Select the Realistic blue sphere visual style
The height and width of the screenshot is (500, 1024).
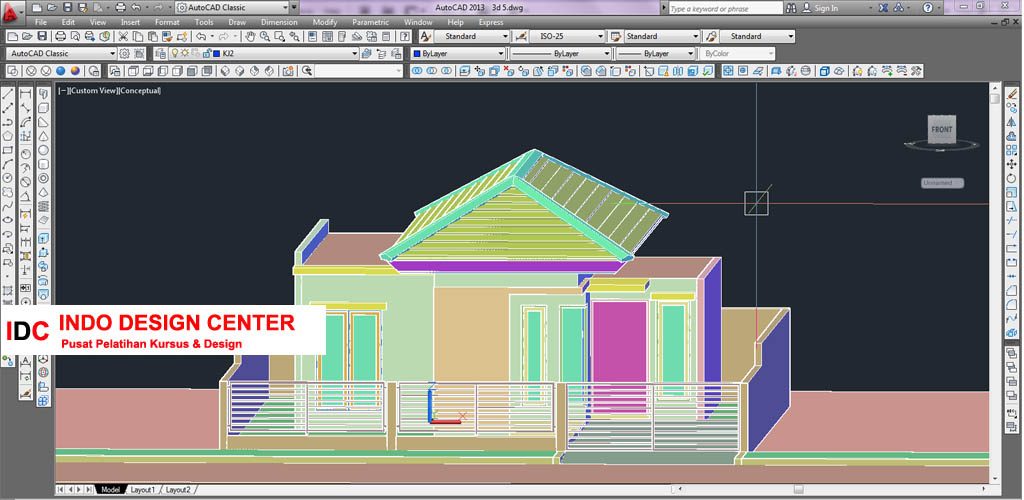(x=61, y=70)
